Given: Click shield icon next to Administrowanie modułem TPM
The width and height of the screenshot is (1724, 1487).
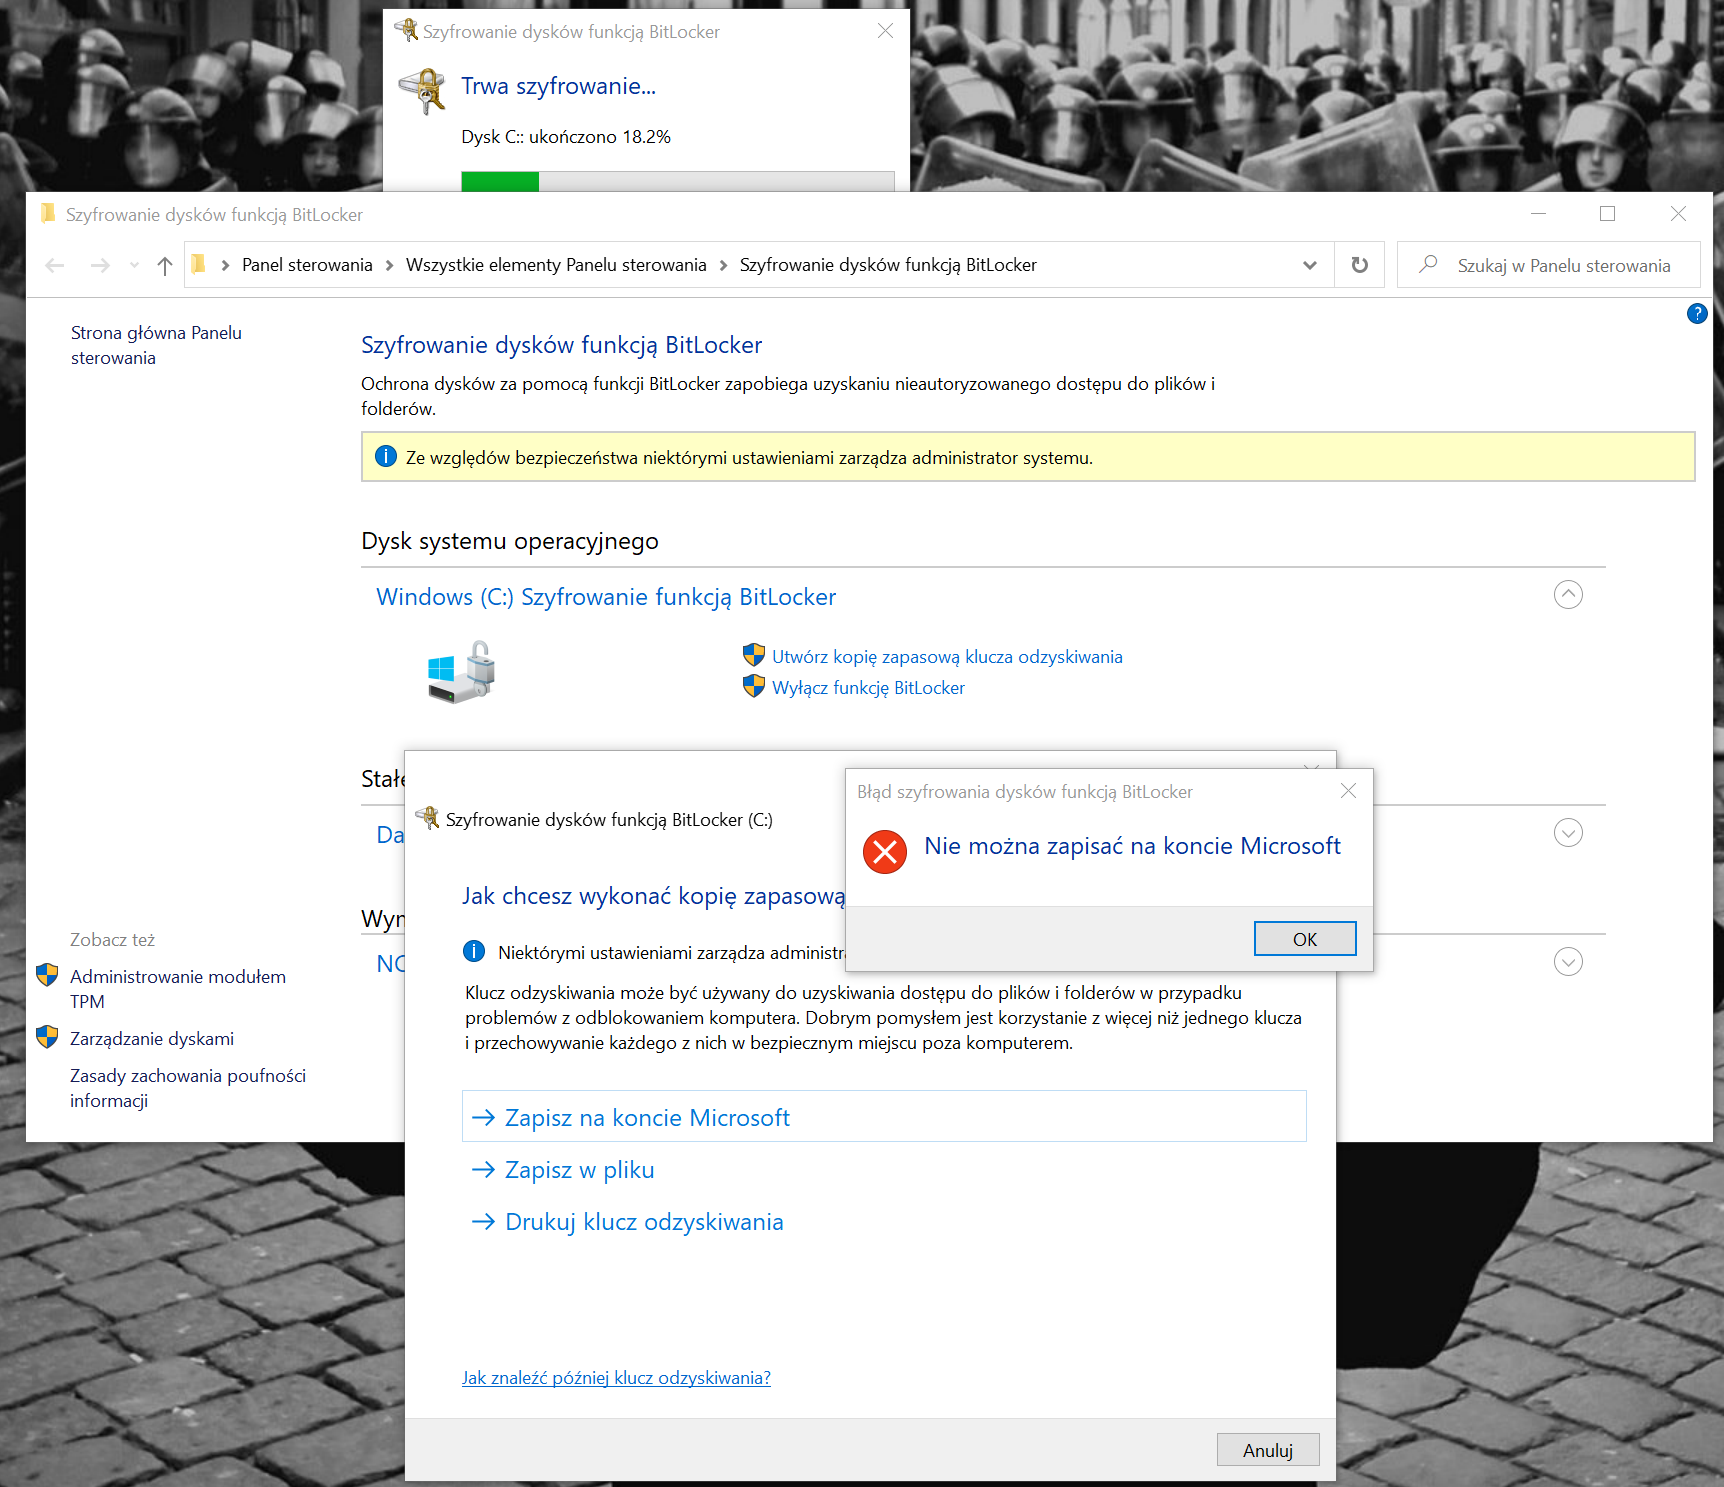Looking at the screenshot, I should (x=47, y=975).
